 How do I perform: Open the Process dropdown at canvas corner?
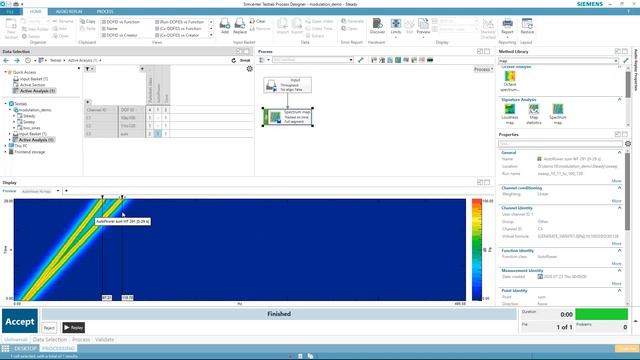pos(483,69)
